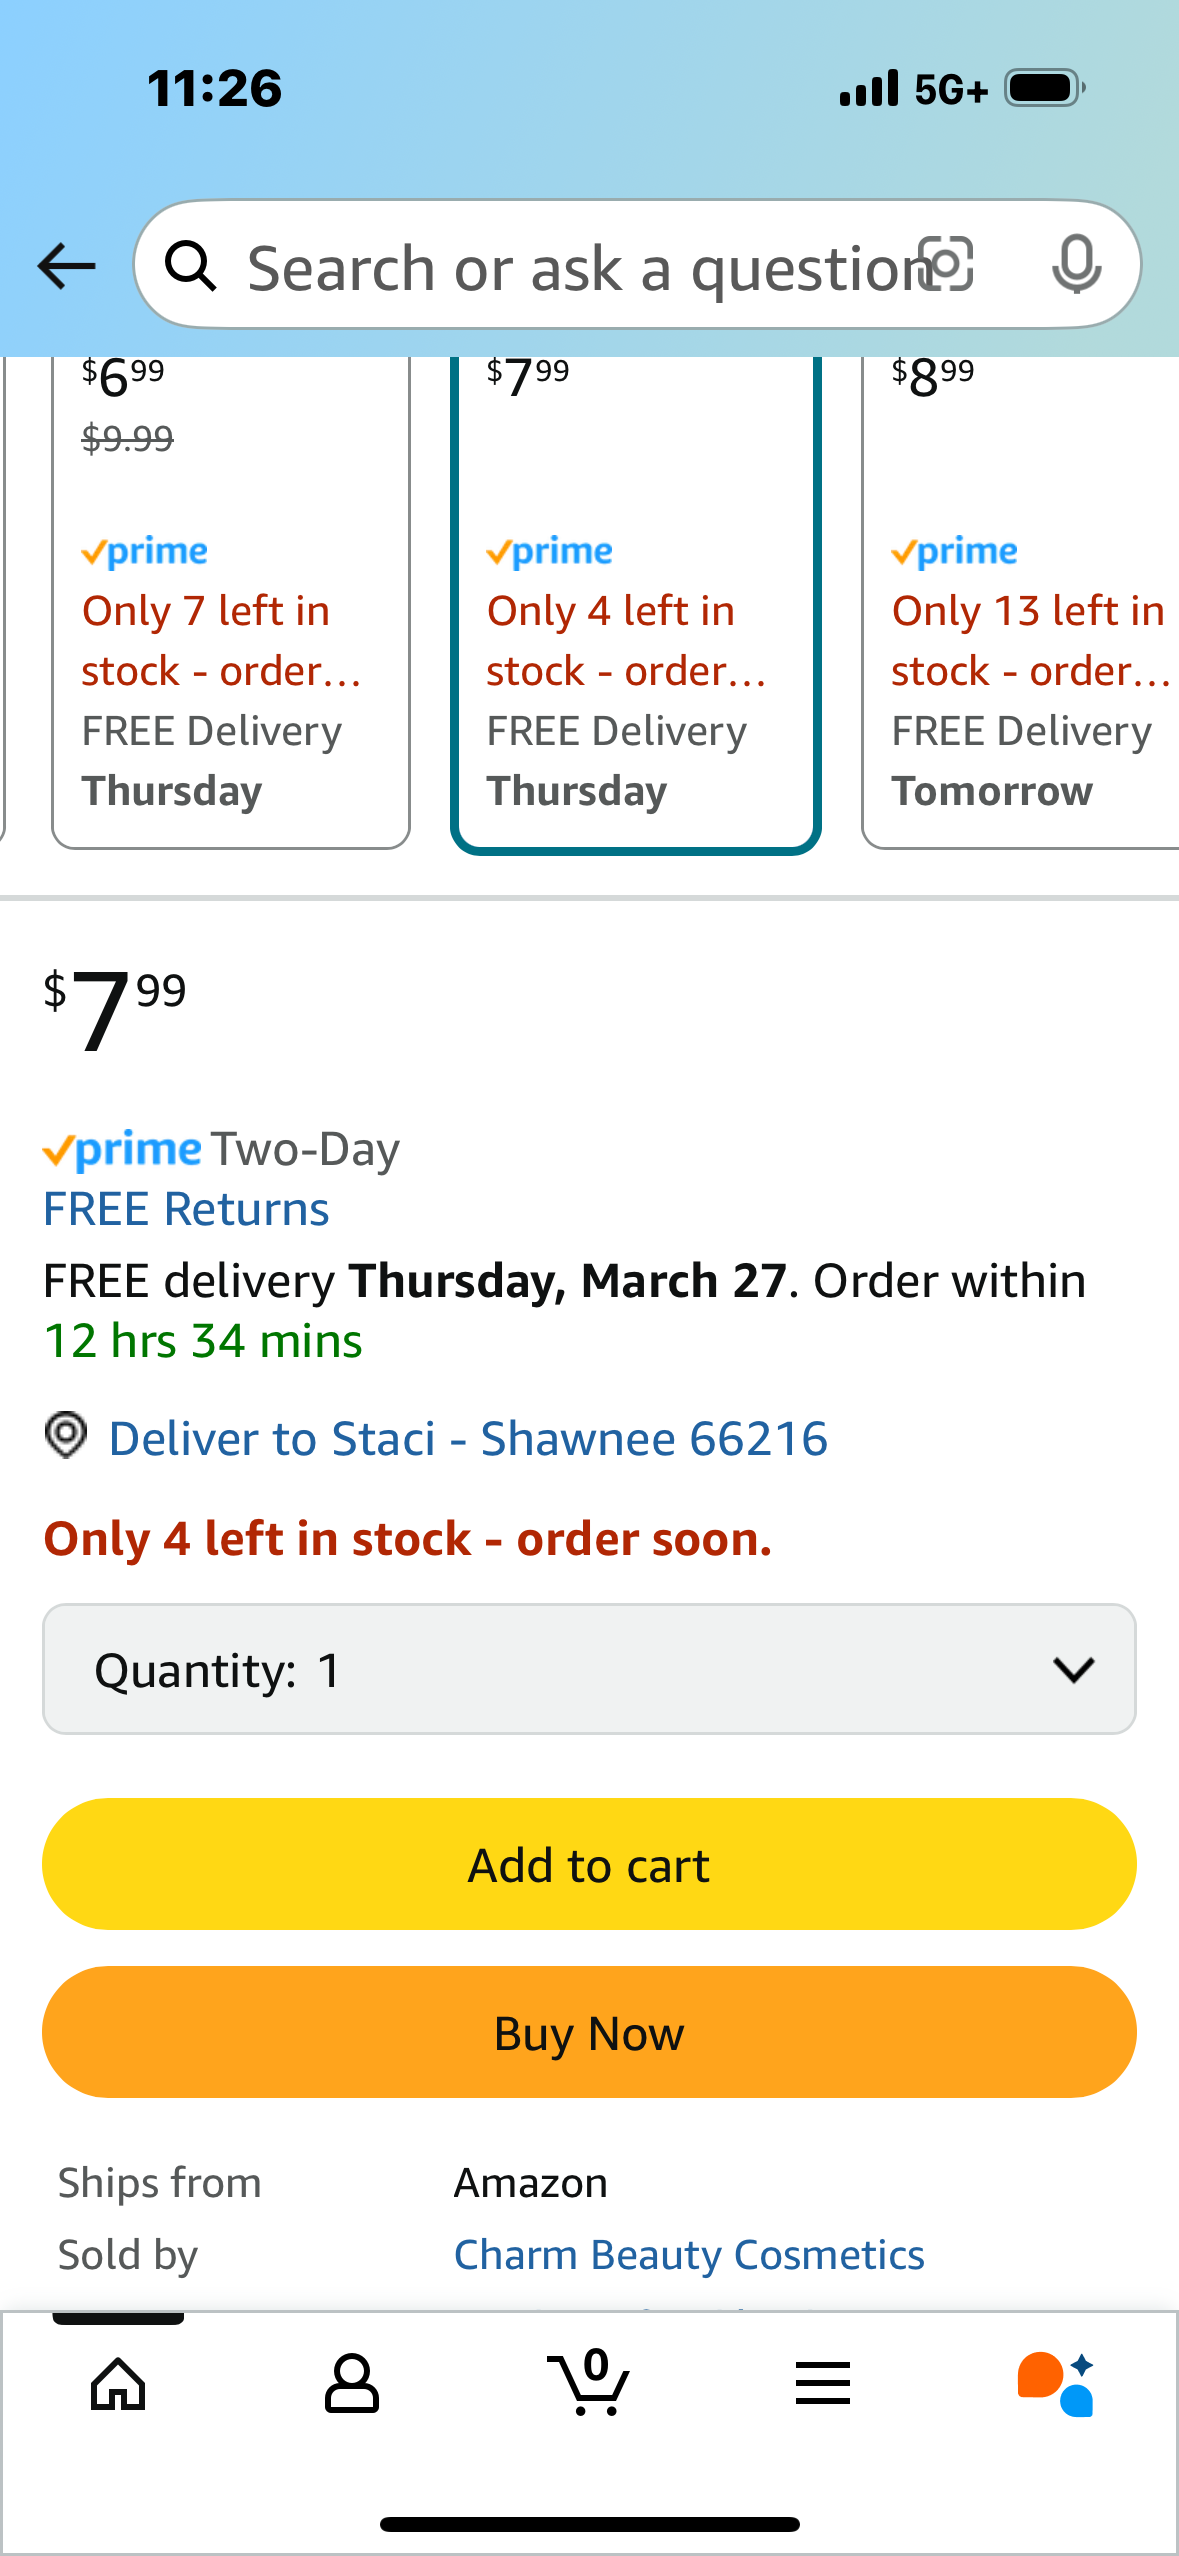Open Charm Beauty Cosmetics seller page

(x=689, y=2255)
